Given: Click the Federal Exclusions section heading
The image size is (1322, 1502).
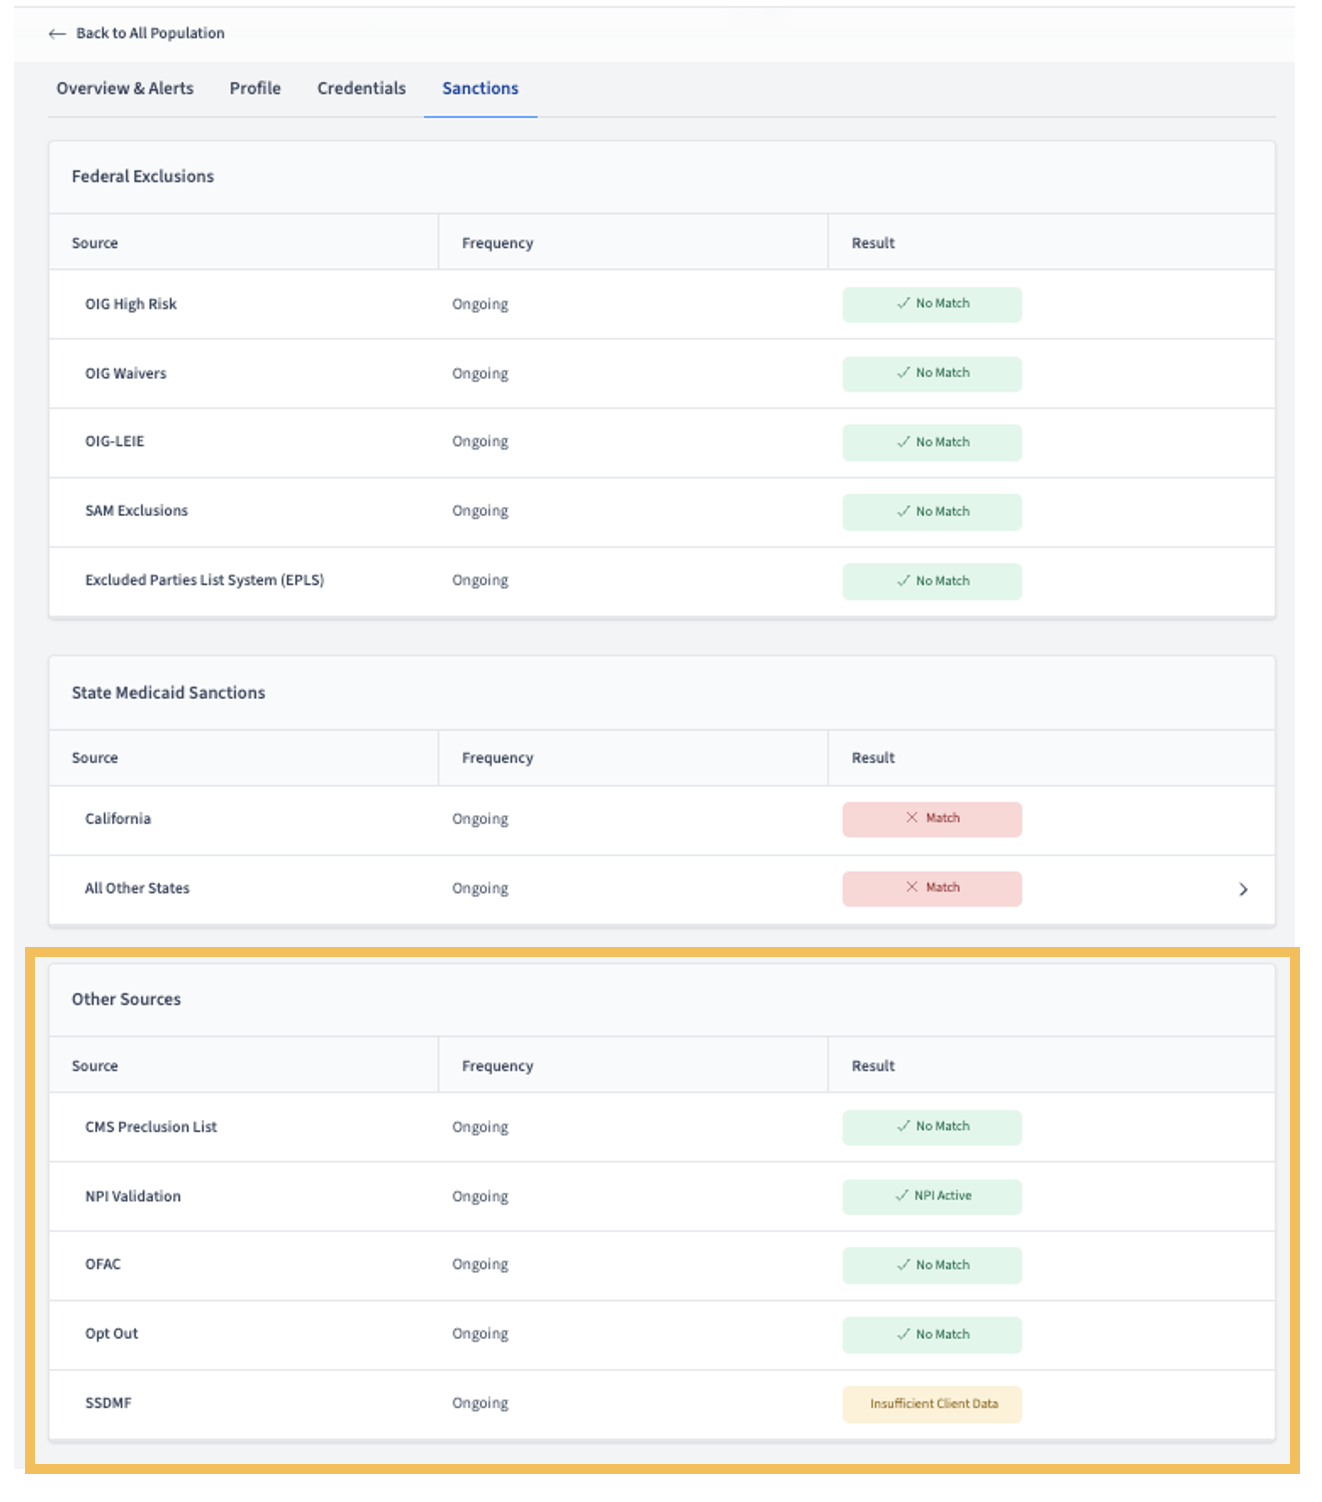Looking at the screenshot, I should 143,176.
